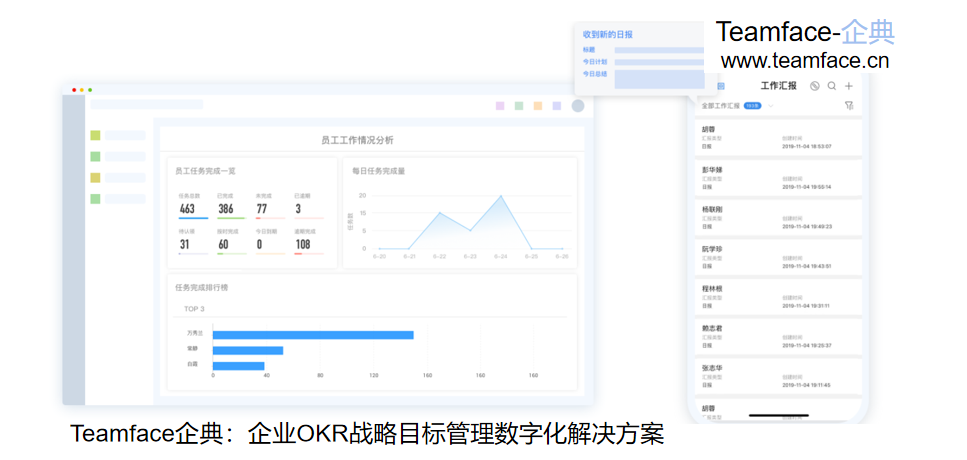Click the 员工工作情况分析 heading
The height and width of the screenshot is (460, 967).
coord(357,140)
